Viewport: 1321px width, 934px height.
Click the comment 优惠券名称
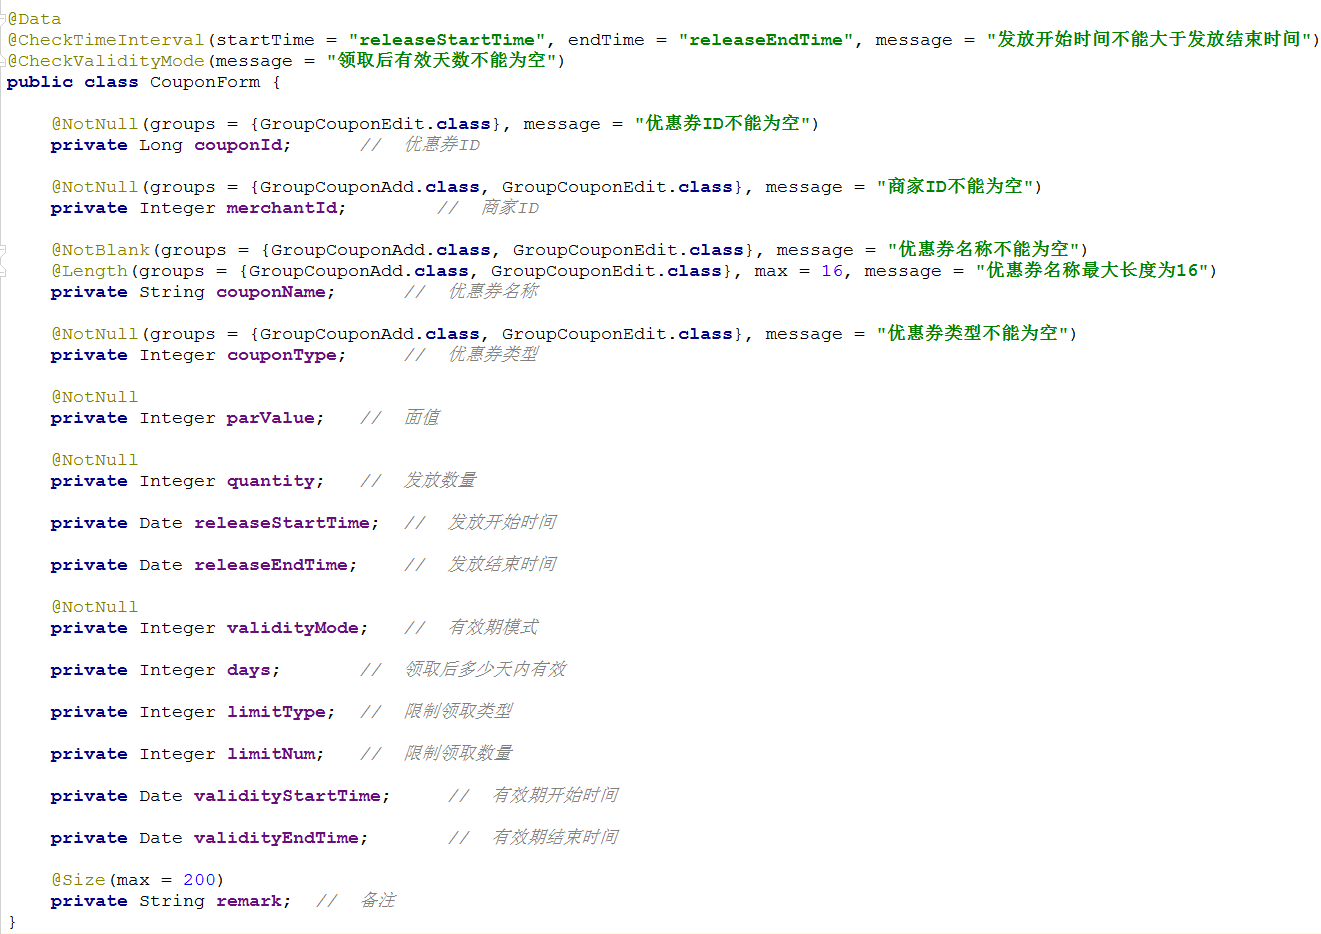click(x=493, y=292)
